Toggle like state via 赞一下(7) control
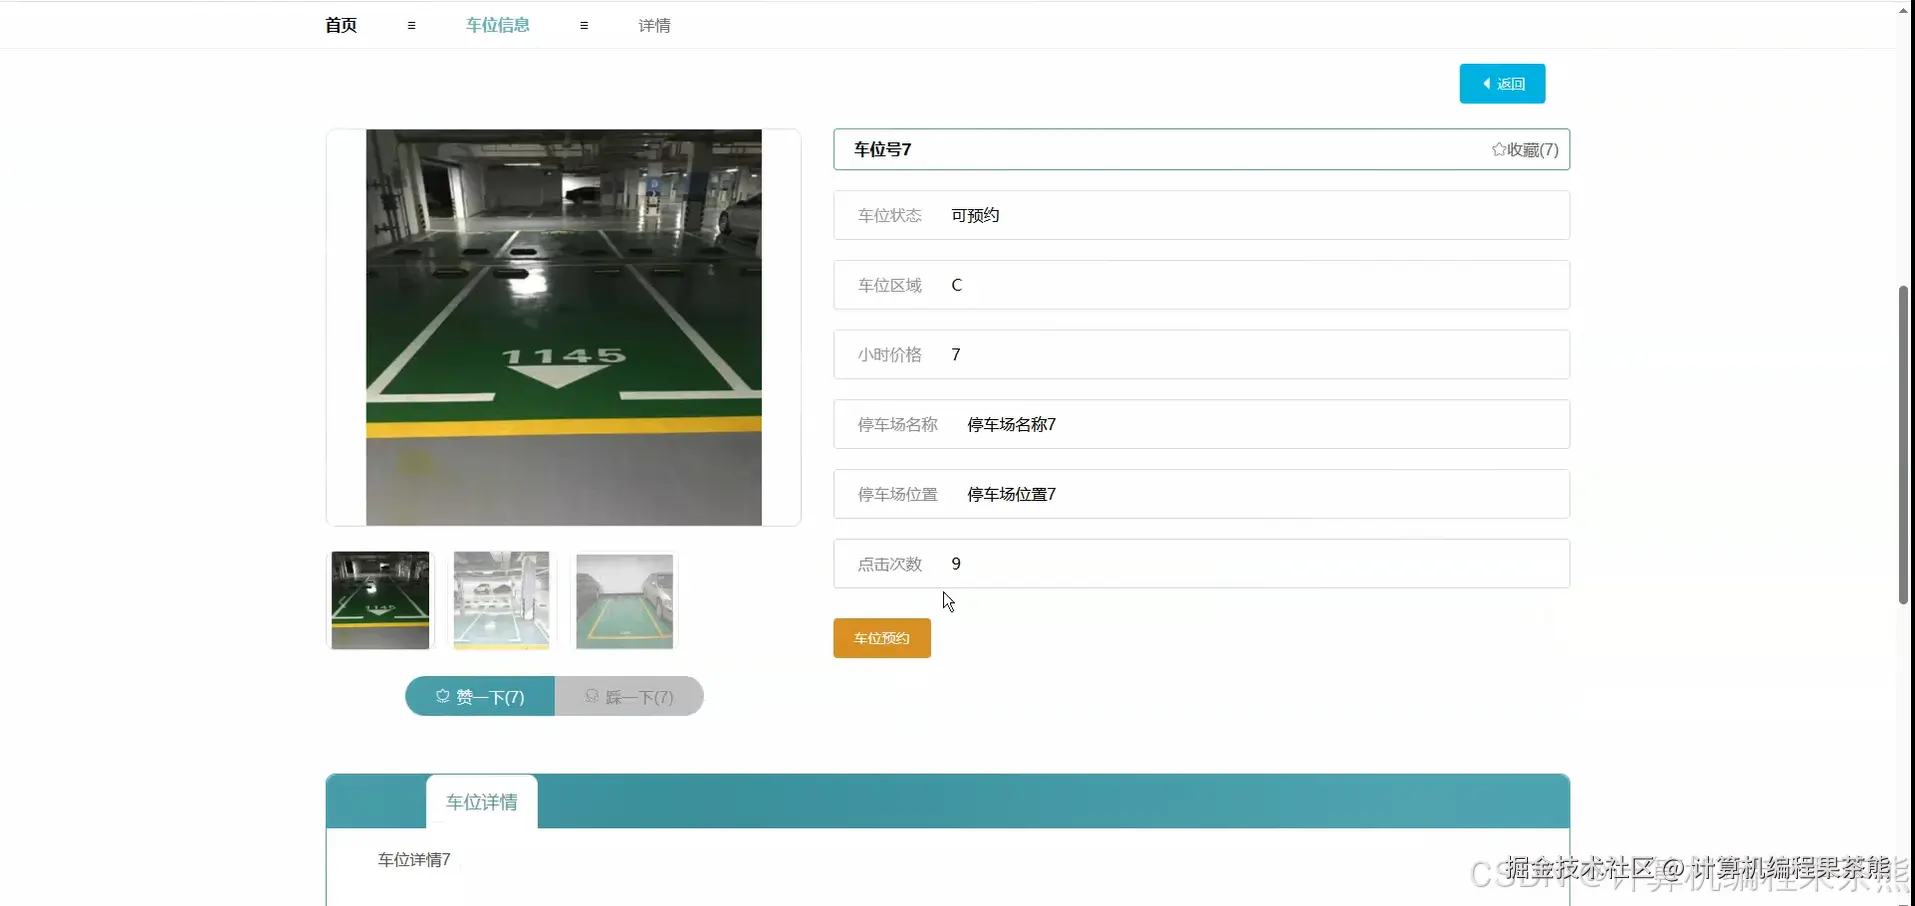Screen dimensions: 1915x906 479,697
